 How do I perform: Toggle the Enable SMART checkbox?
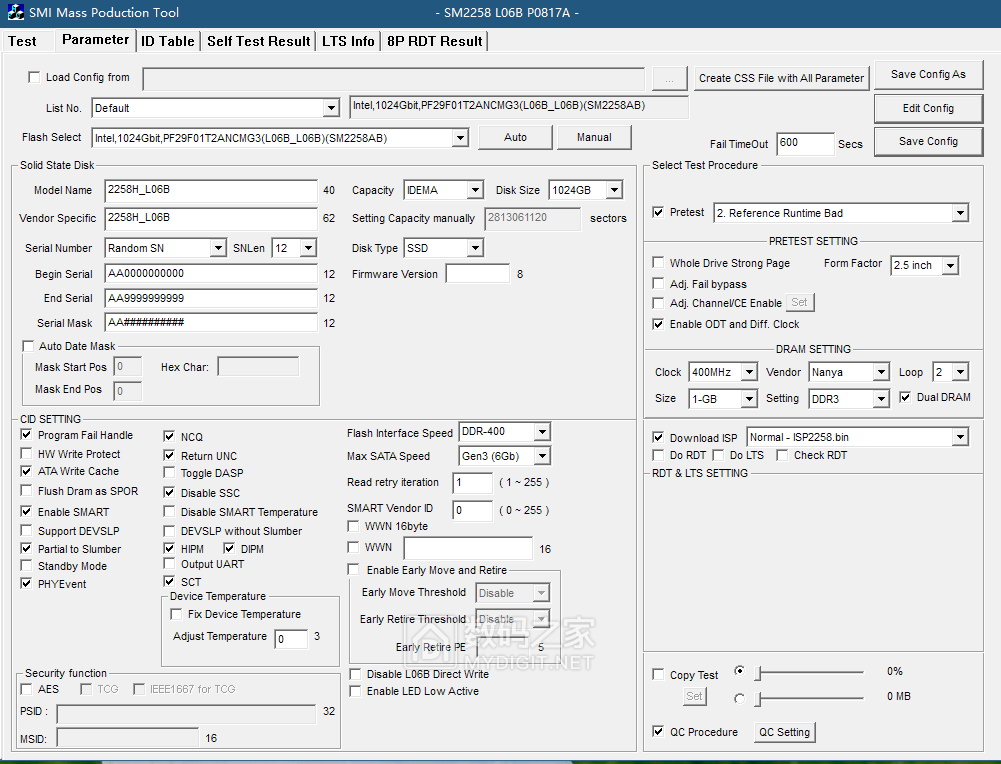[25, 511]
